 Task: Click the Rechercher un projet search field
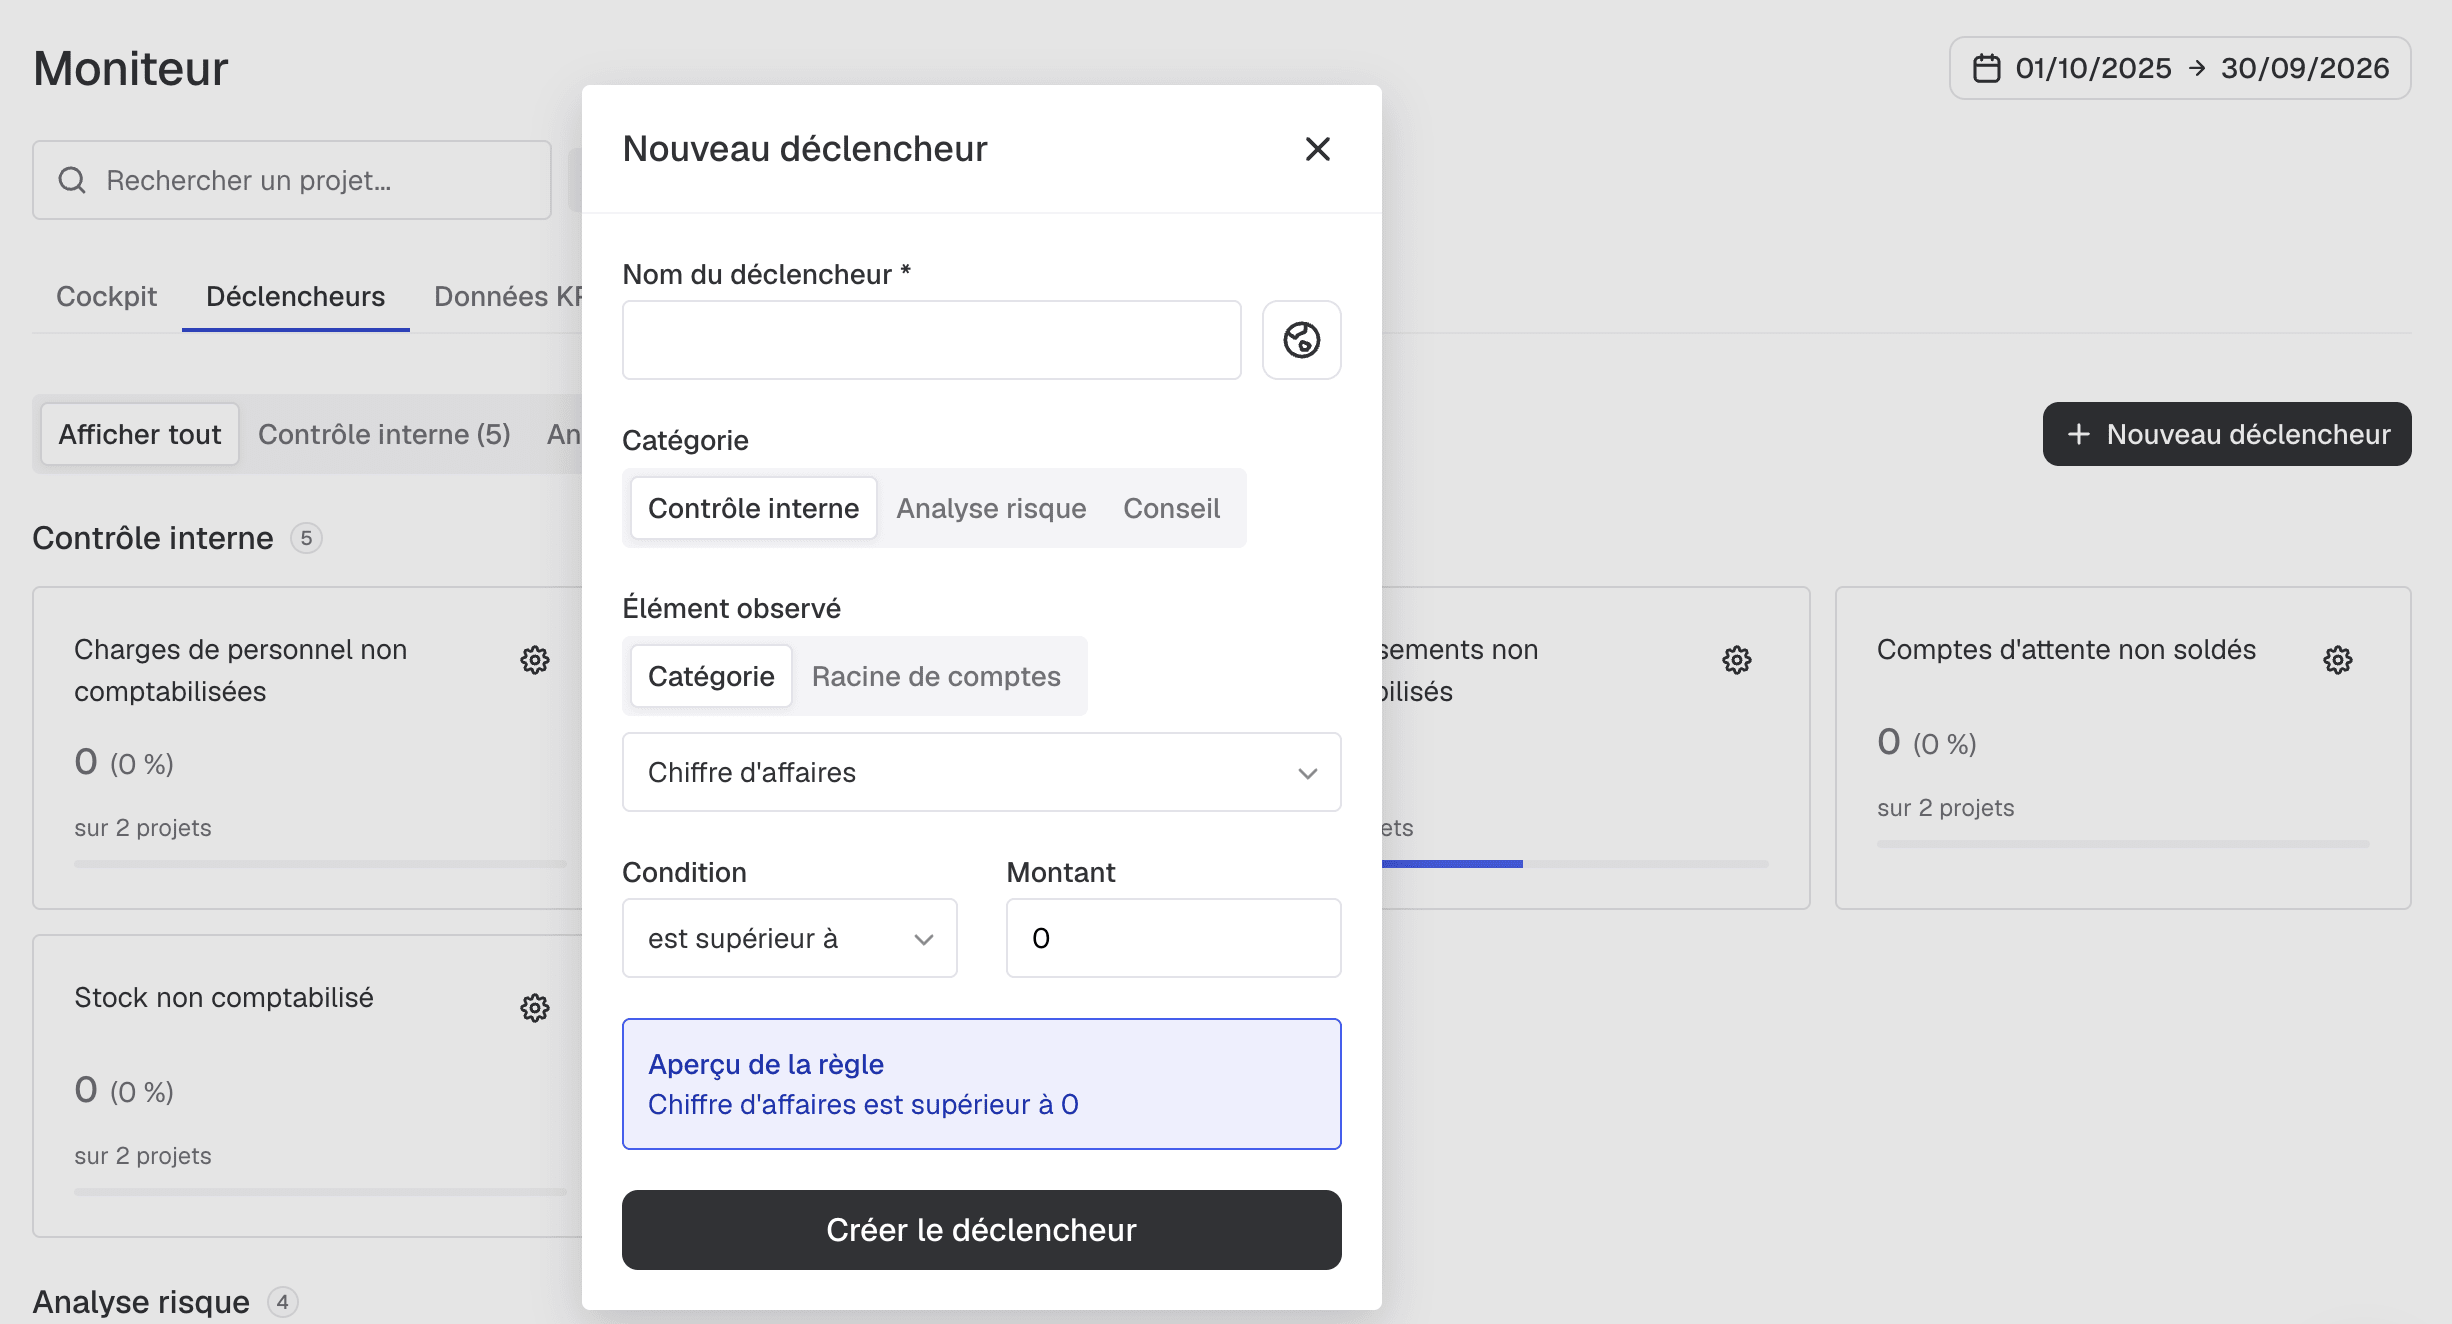(x=292, y=180)
